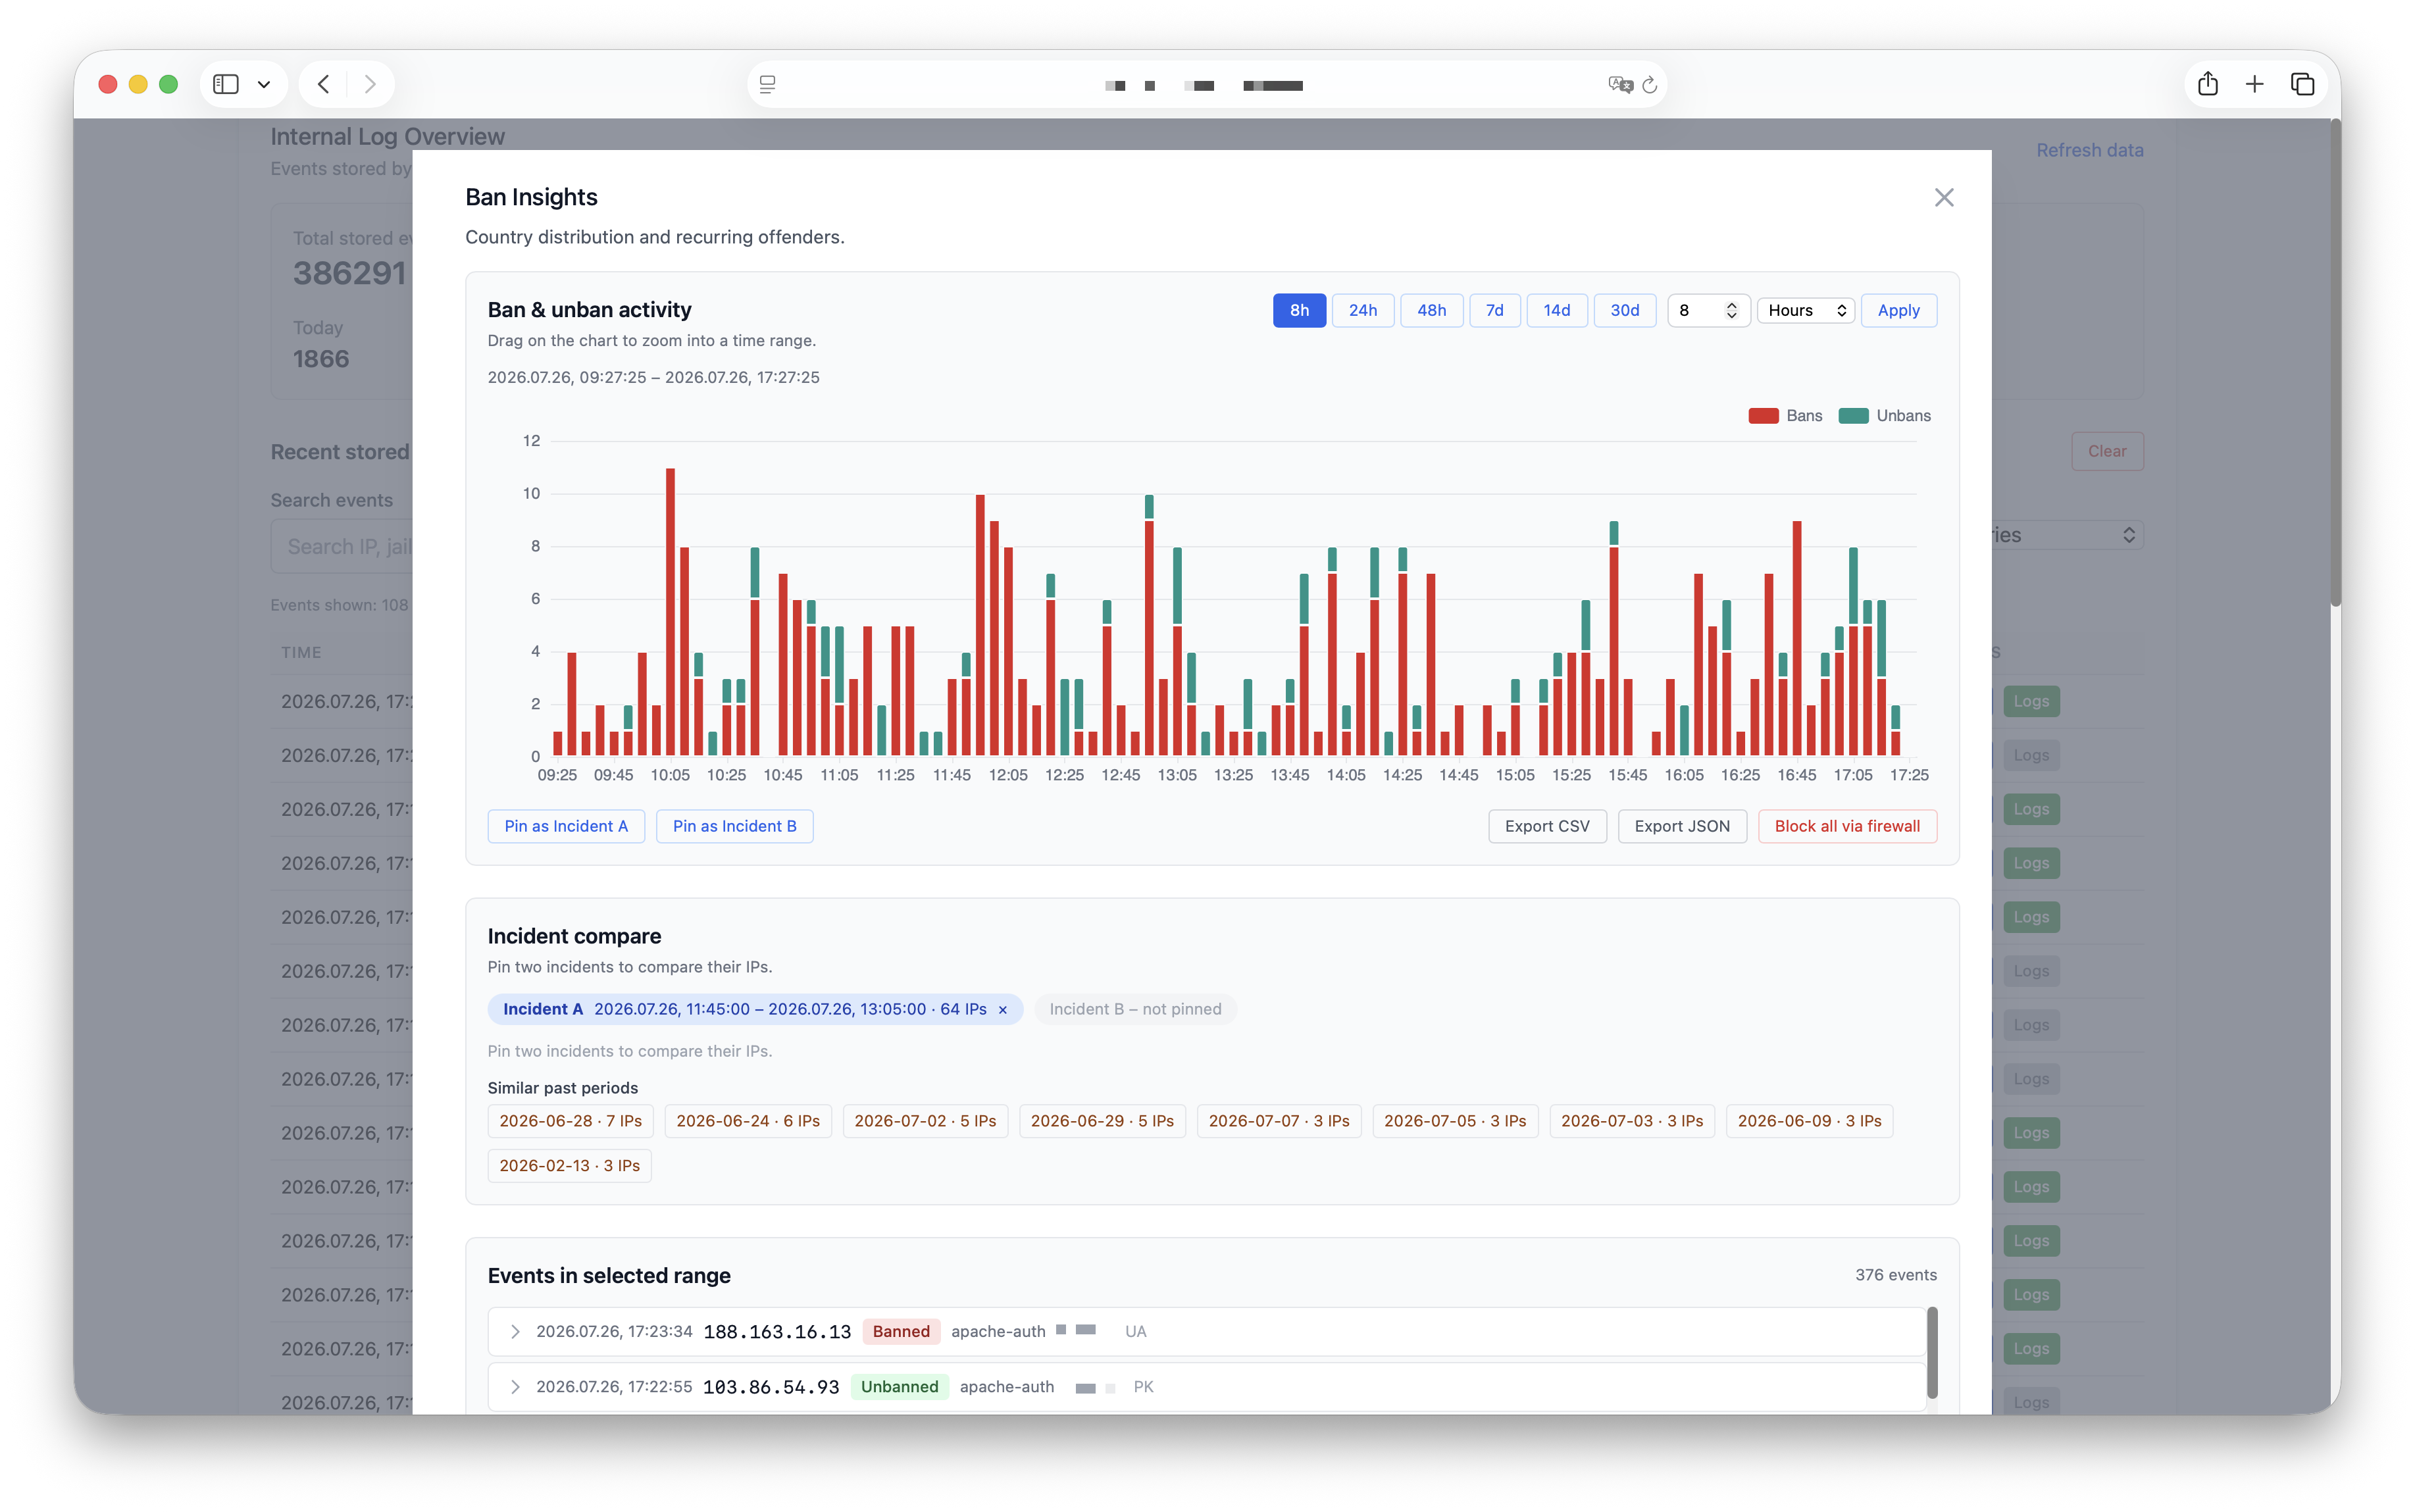Pin range as Incident A
The image size is (2415, 1512).
tap(566, 826)
